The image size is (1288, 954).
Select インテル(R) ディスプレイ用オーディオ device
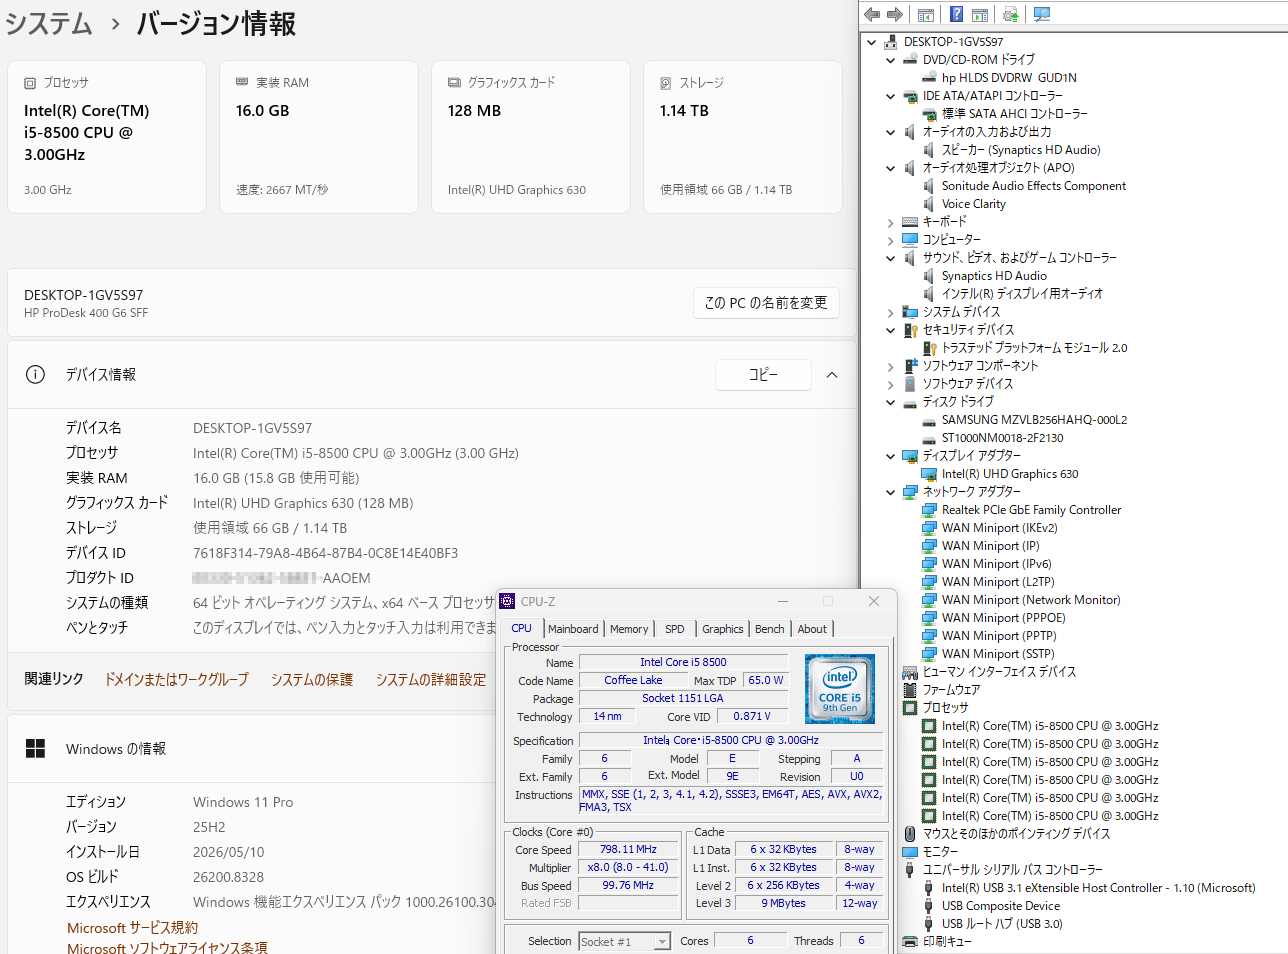tap(1022, 294)
